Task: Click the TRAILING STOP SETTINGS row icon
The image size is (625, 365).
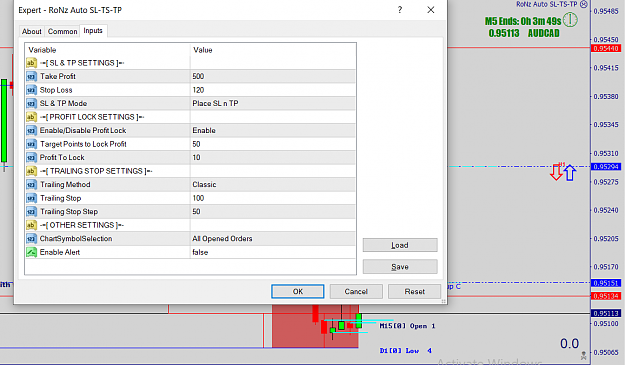Action: click(31, 171)
